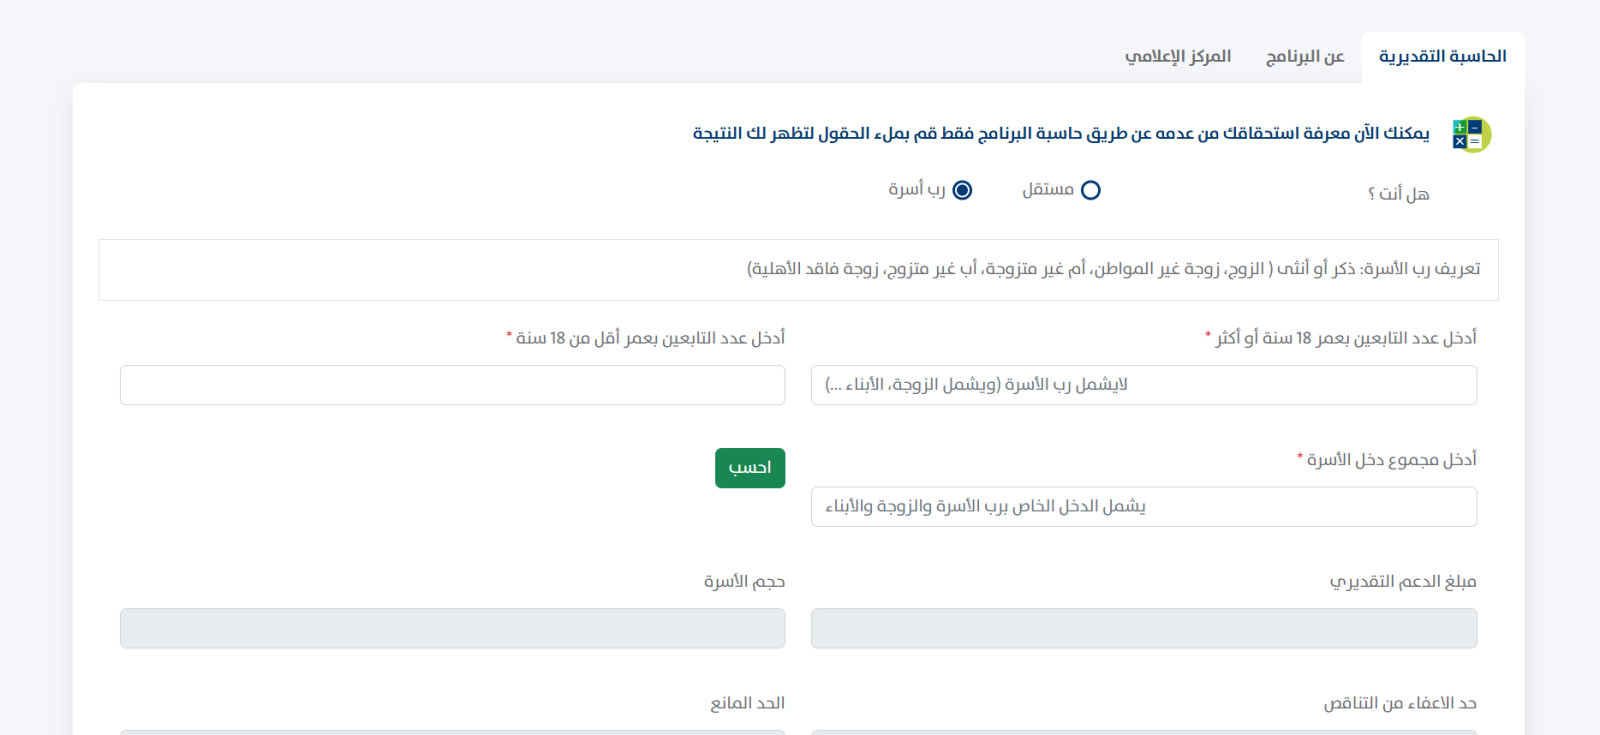Click the هل أنت ؟ question label

[1398, 193]
